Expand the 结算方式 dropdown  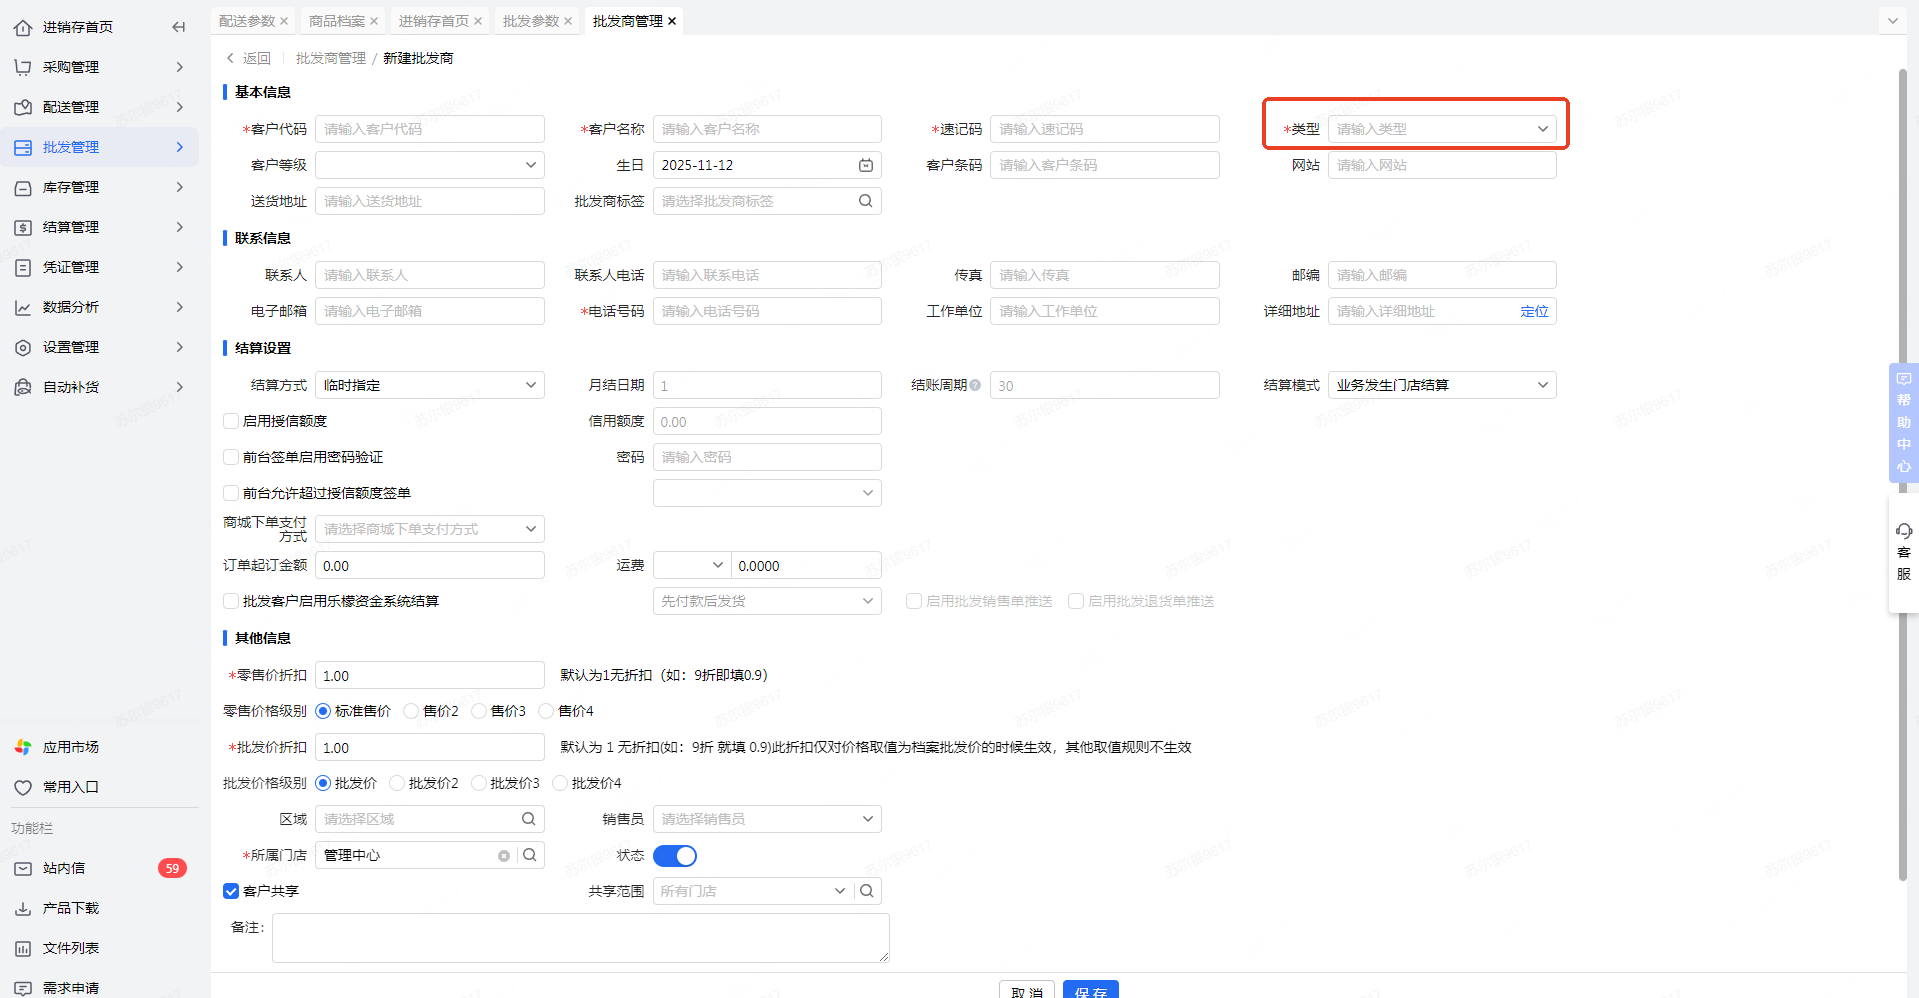pyautogui.click(x=430, y=385)
